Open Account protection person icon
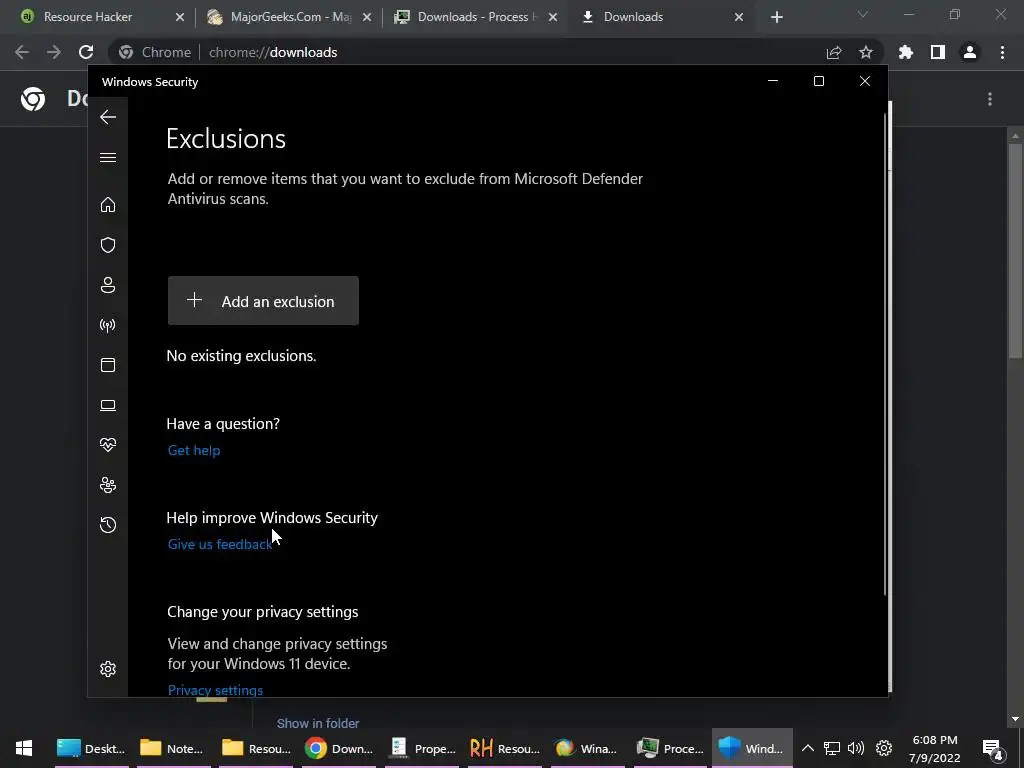Screen dimensions: 1024x768 [x=108, y=285]
